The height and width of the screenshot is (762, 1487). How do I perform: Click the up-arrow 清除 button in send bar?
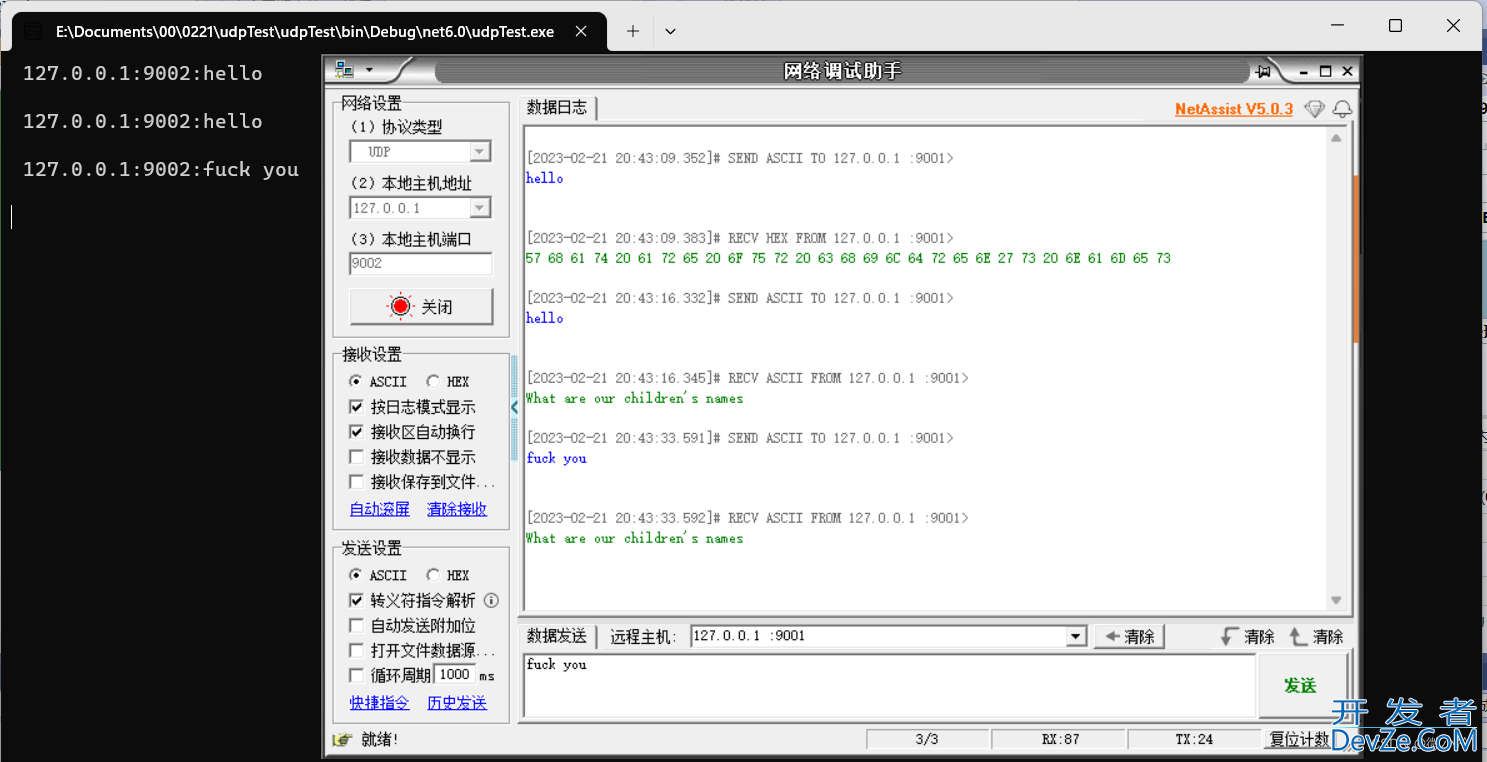pyautogui.click(x=1316, y=637)
